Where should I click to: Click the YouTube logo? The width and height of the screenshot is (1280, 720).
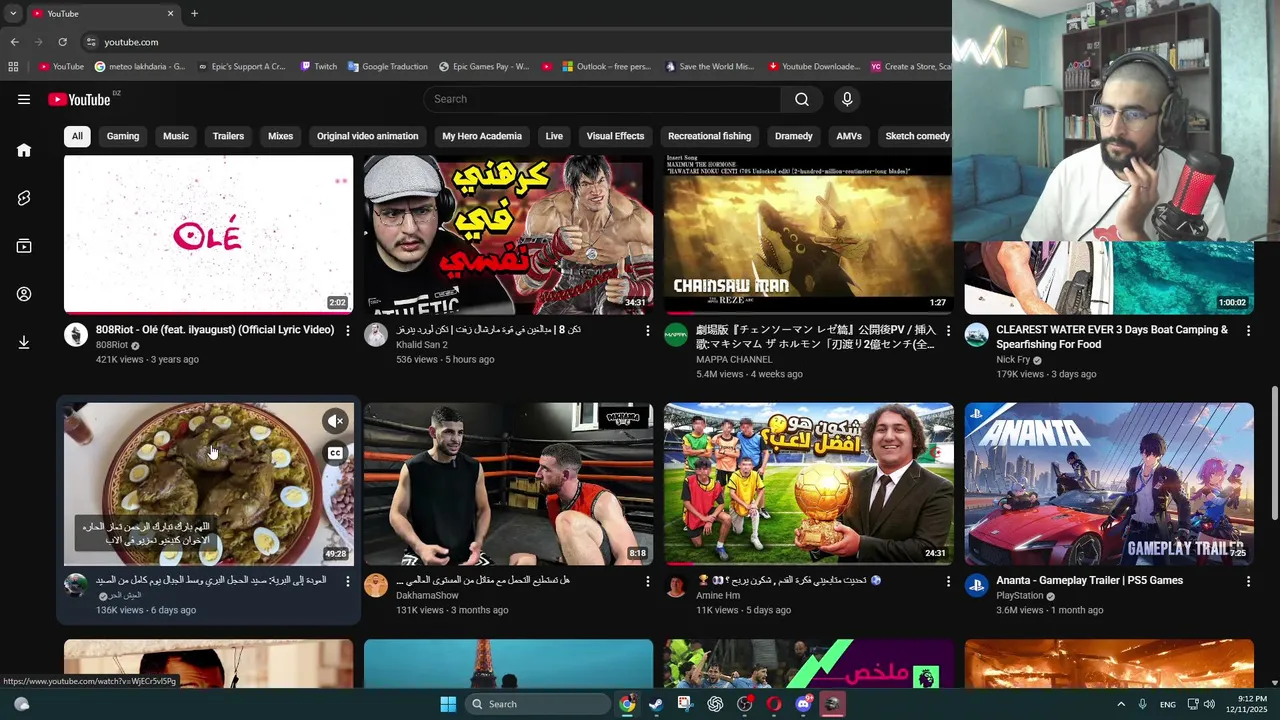click(80, 99)
